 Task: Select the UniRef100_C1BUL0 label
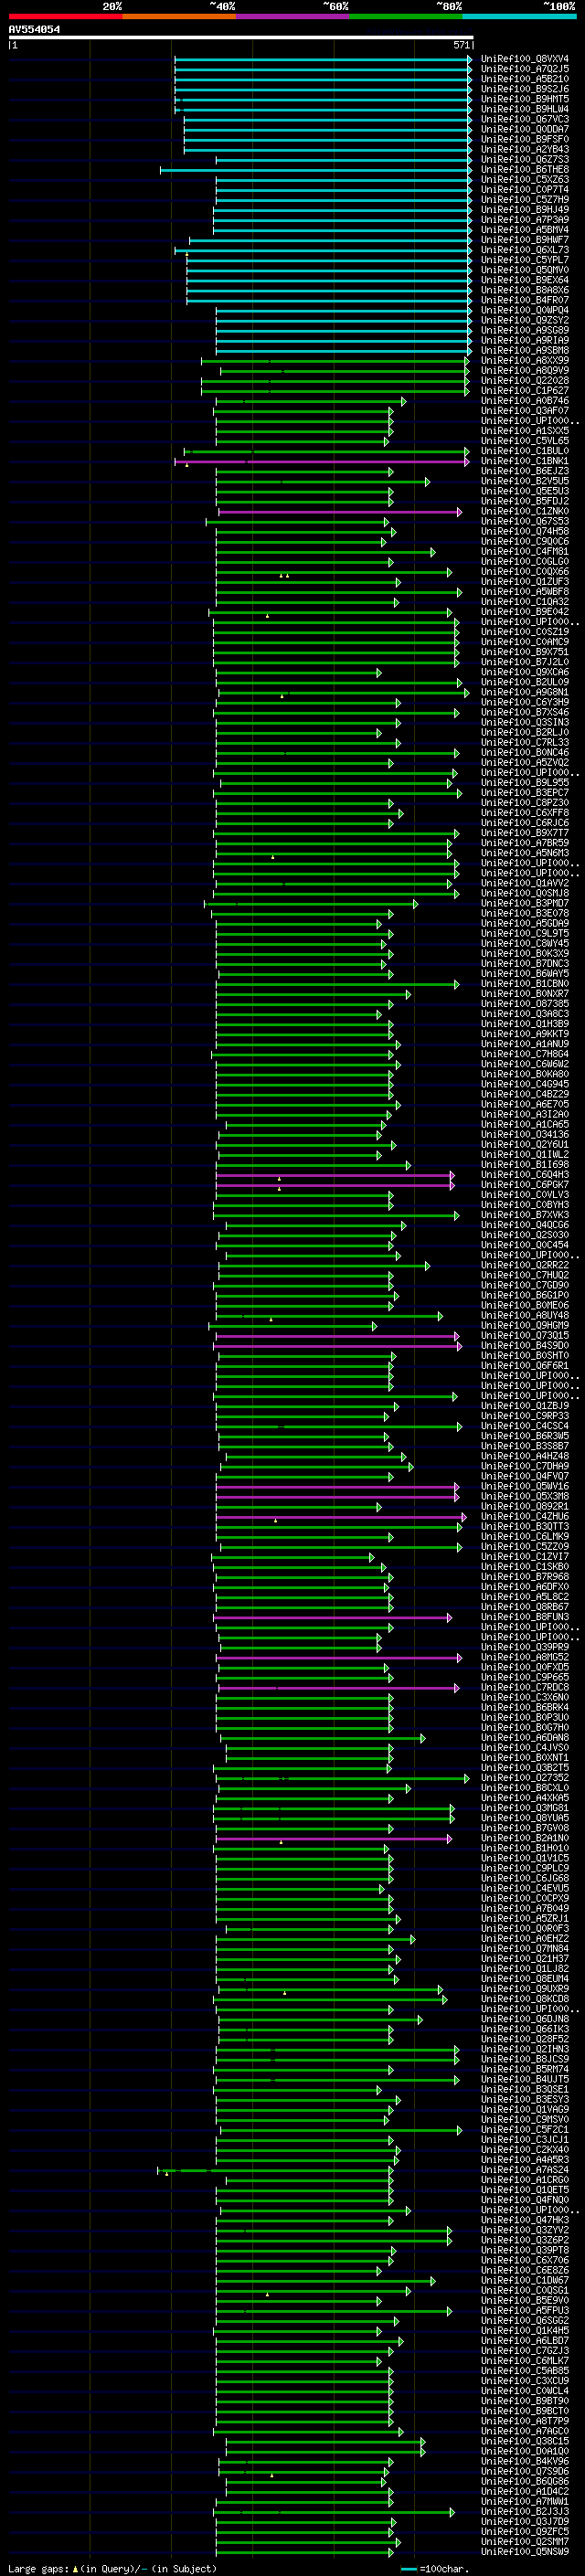pos(525,451)
